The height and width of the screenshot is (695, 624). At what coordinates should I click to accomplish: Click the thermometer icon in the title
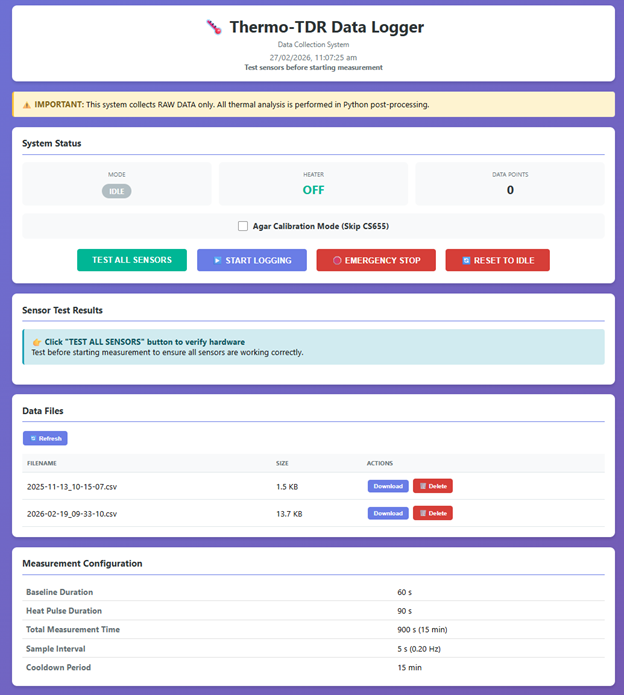[x=213, y=28]
